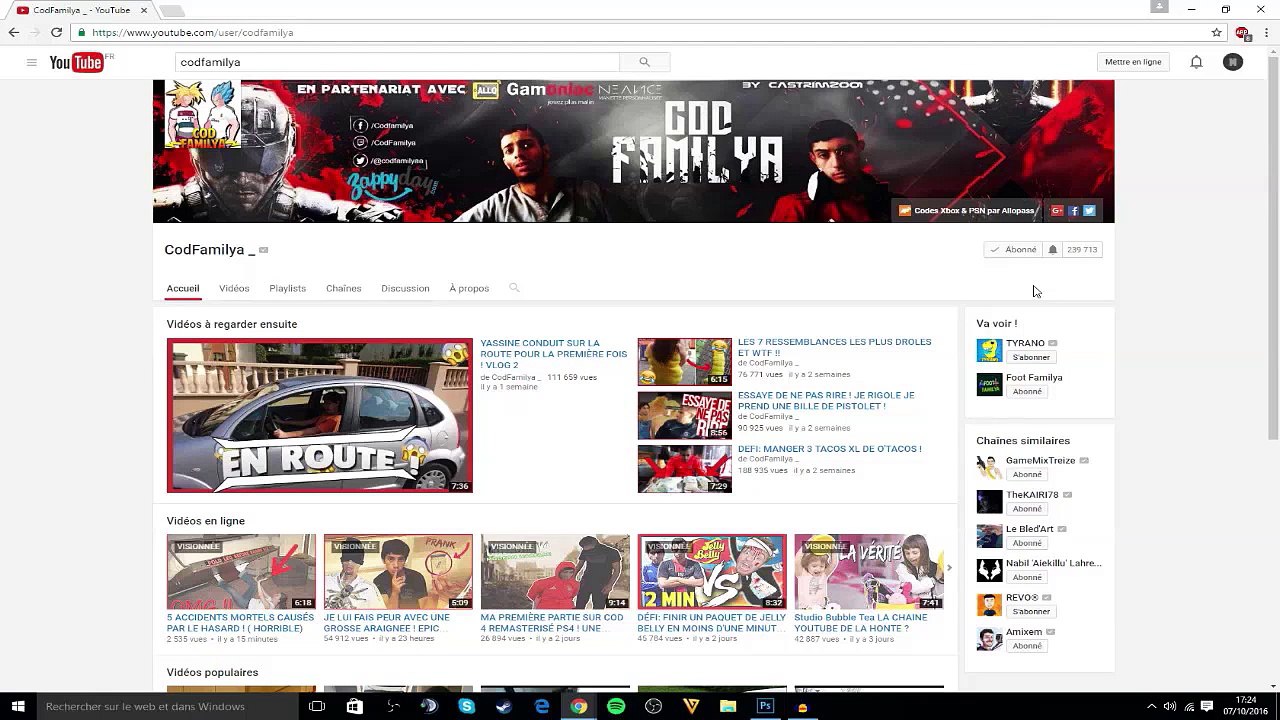Viewport: 1280px width, 720px height.
Task: Bookmark this page with the star
Action: point(1216,32)
